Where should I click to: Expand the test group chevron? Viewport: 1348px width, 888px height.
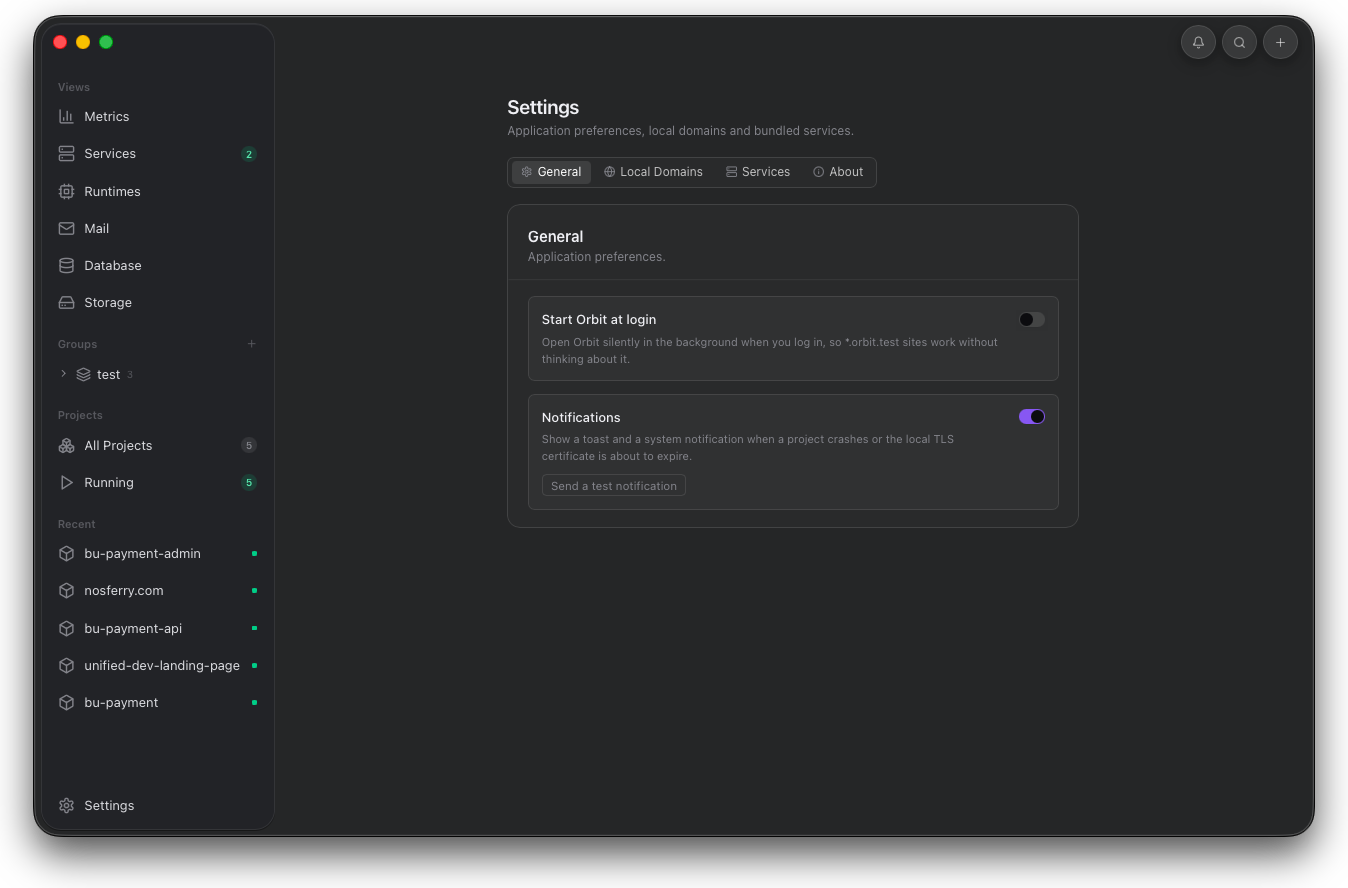63,374
